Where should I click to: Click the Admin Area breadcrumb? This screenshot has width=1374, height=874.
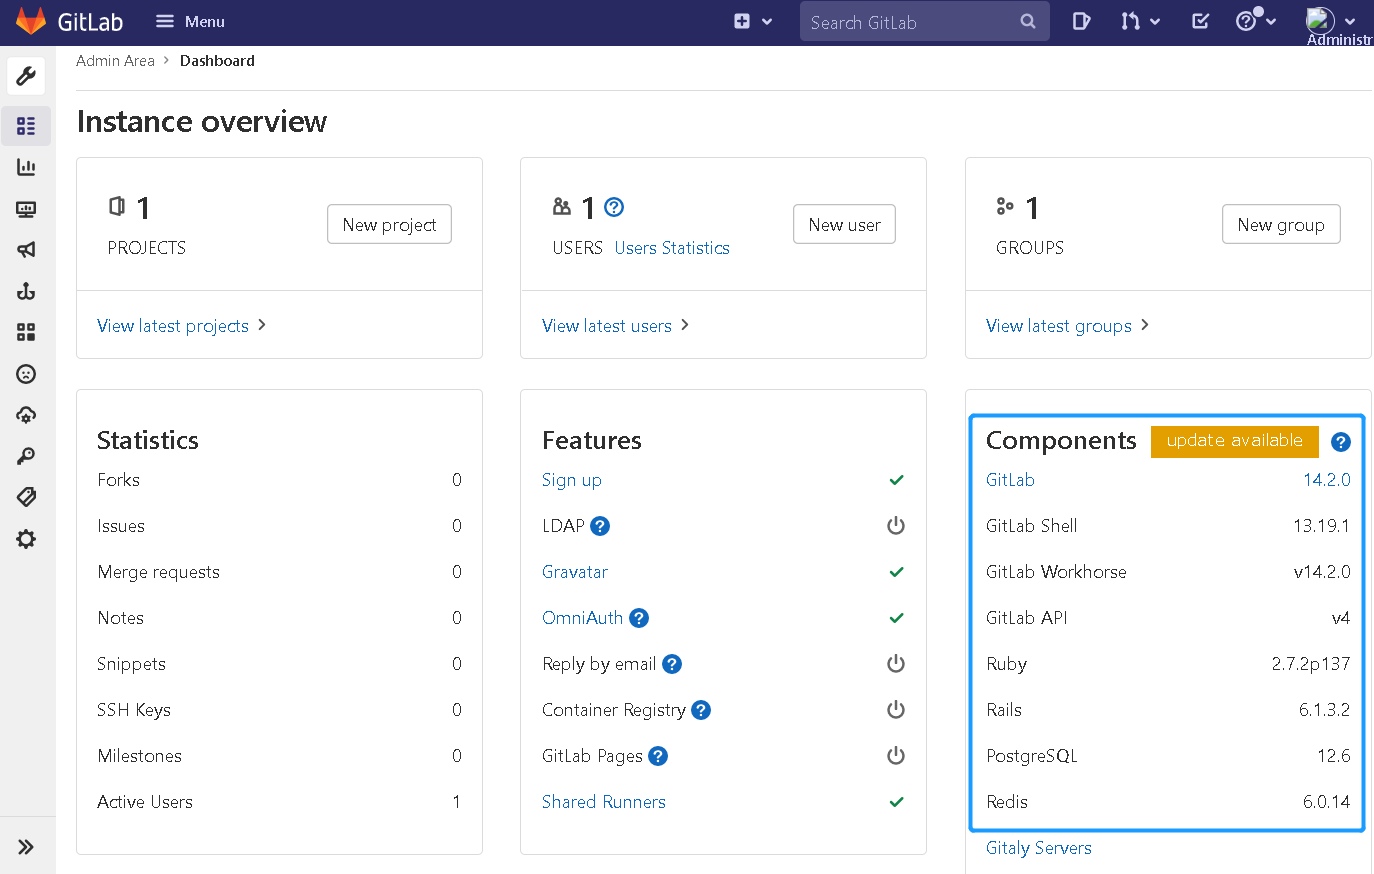115,61
